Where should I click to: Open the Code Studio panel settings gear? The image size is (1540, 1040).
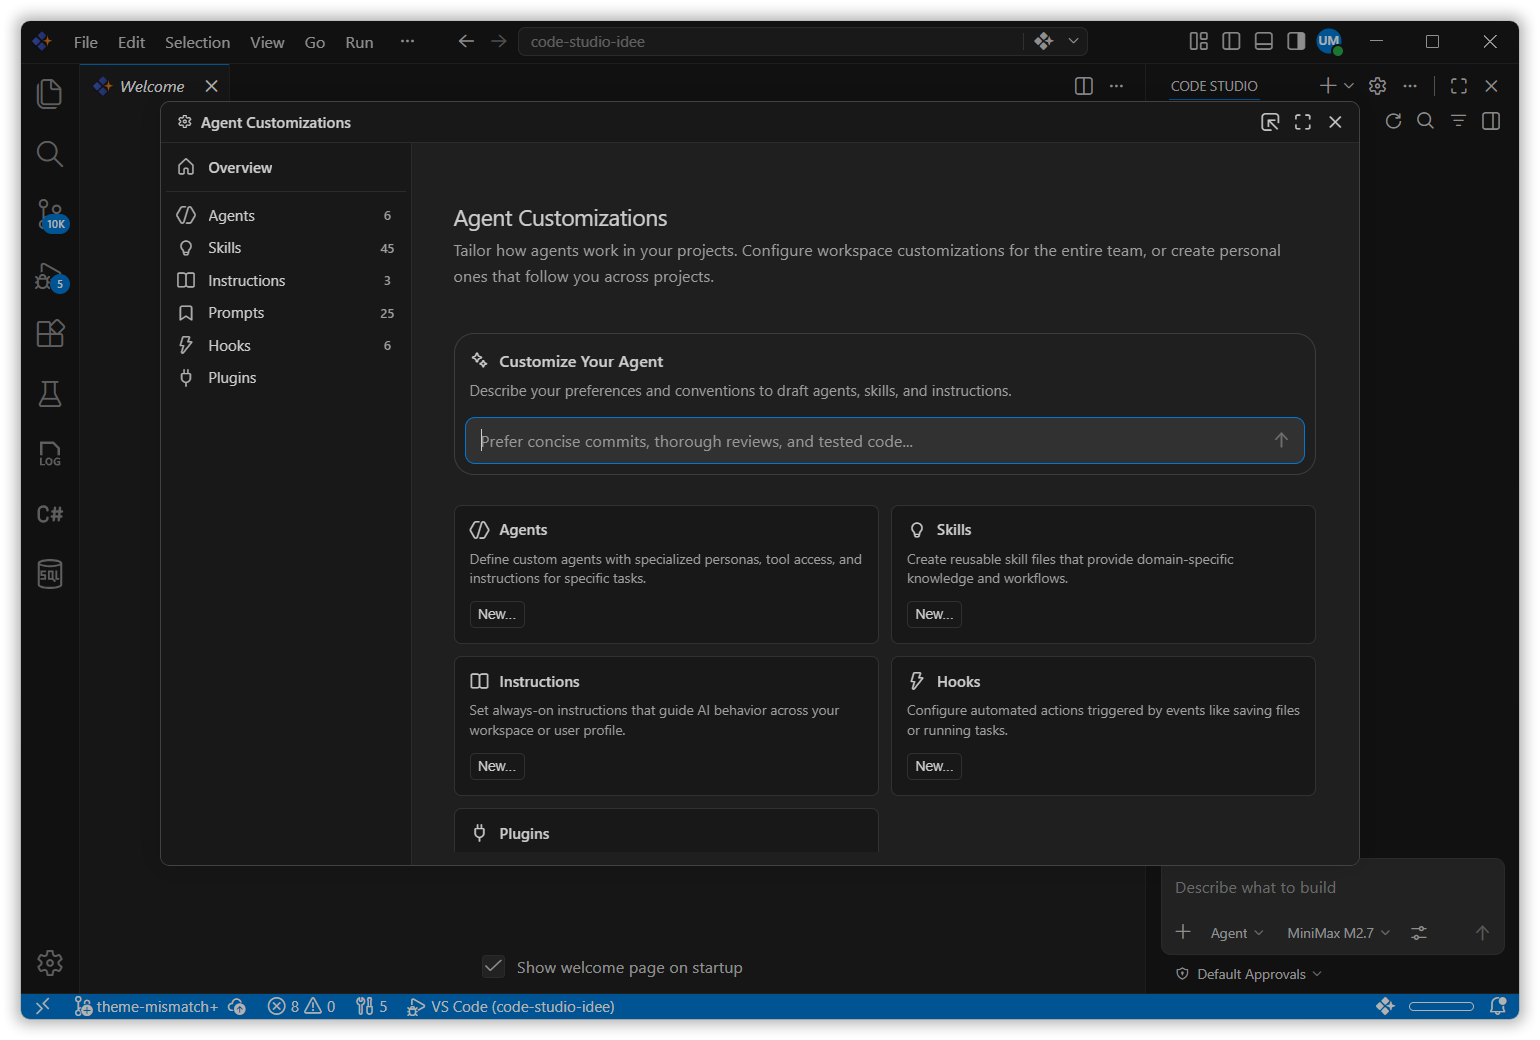[1377, 86]
